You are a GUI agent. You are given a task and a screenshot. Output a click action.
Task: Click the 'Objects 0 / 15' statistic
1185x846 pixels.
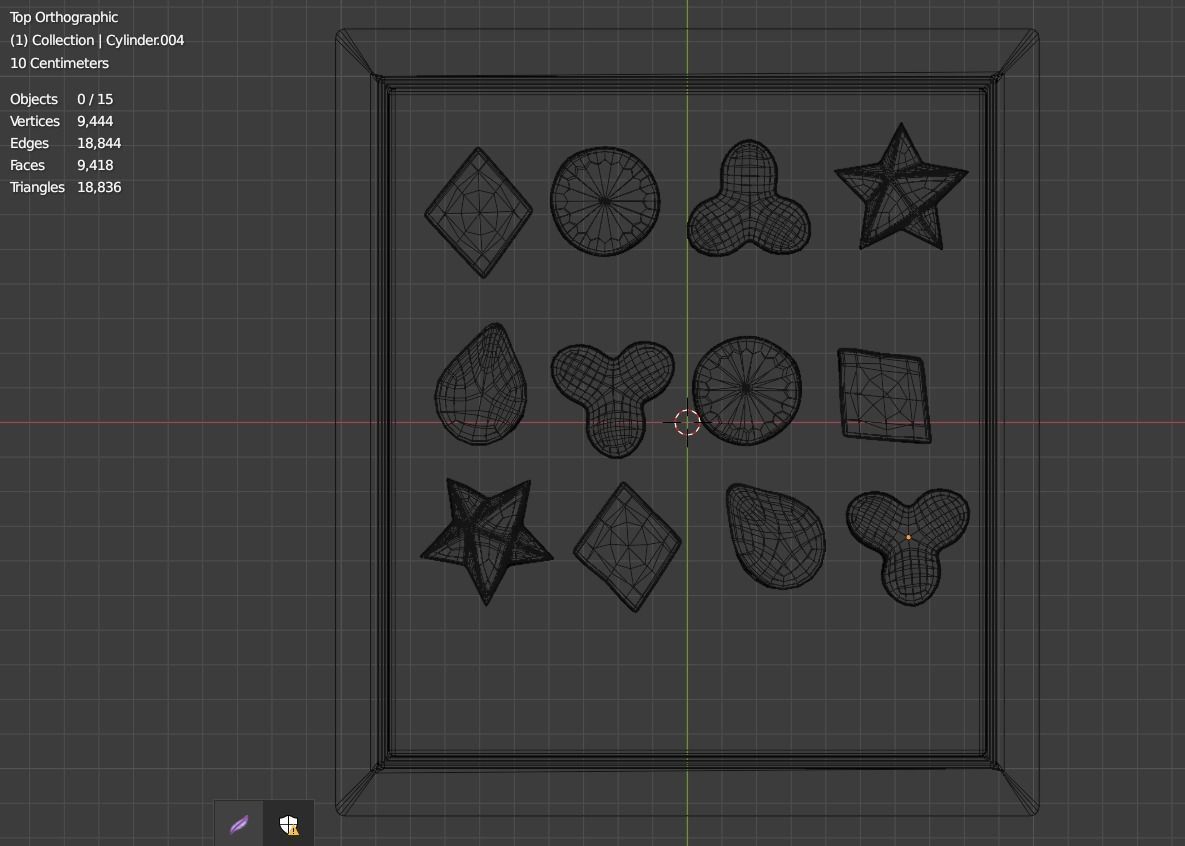(61, 99)
